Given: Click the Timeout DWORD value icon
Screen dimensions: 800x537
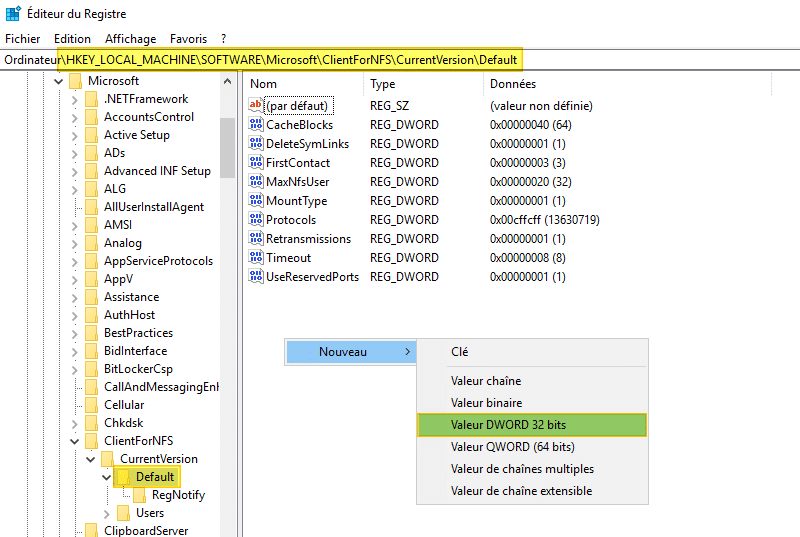Looking at the screenshot, I should pos(256,258).
